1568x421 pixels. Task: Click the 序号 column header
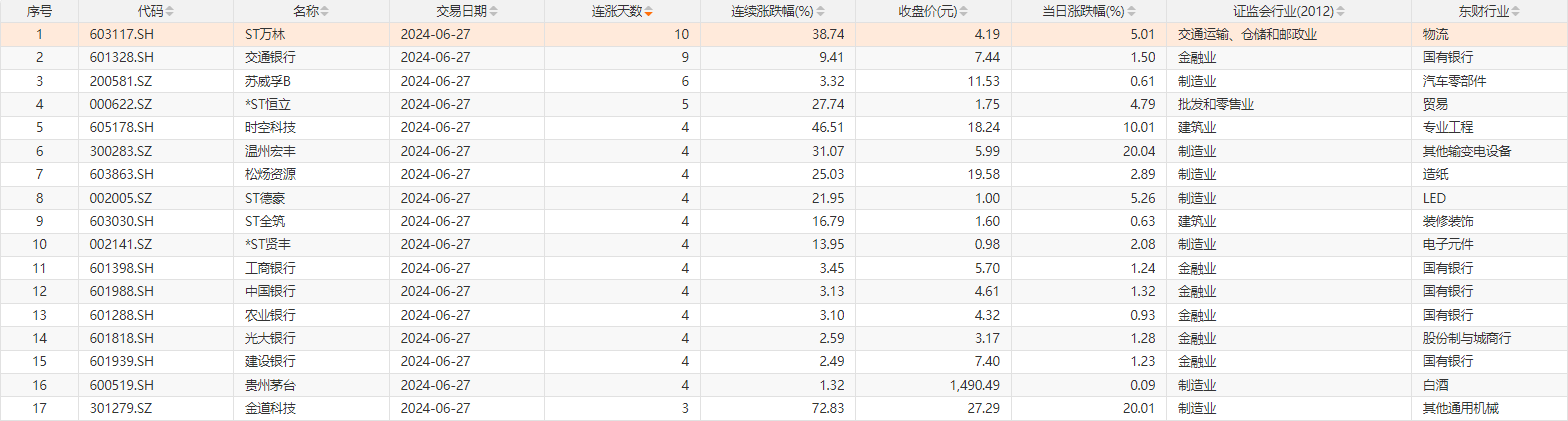[39, 12]
